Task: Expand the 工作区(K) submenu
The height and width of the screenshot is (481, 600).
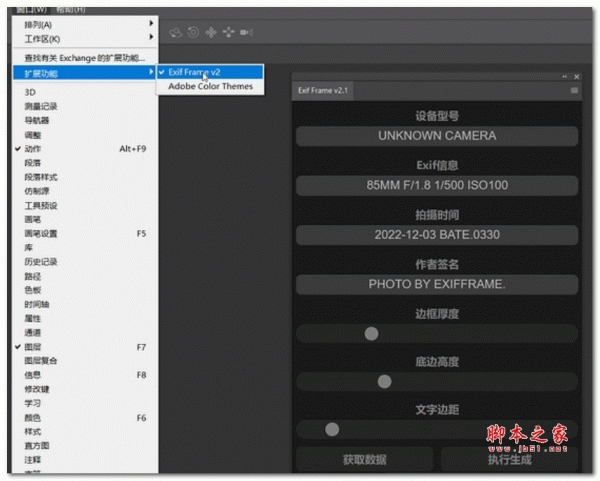Action: coord(85,39)
